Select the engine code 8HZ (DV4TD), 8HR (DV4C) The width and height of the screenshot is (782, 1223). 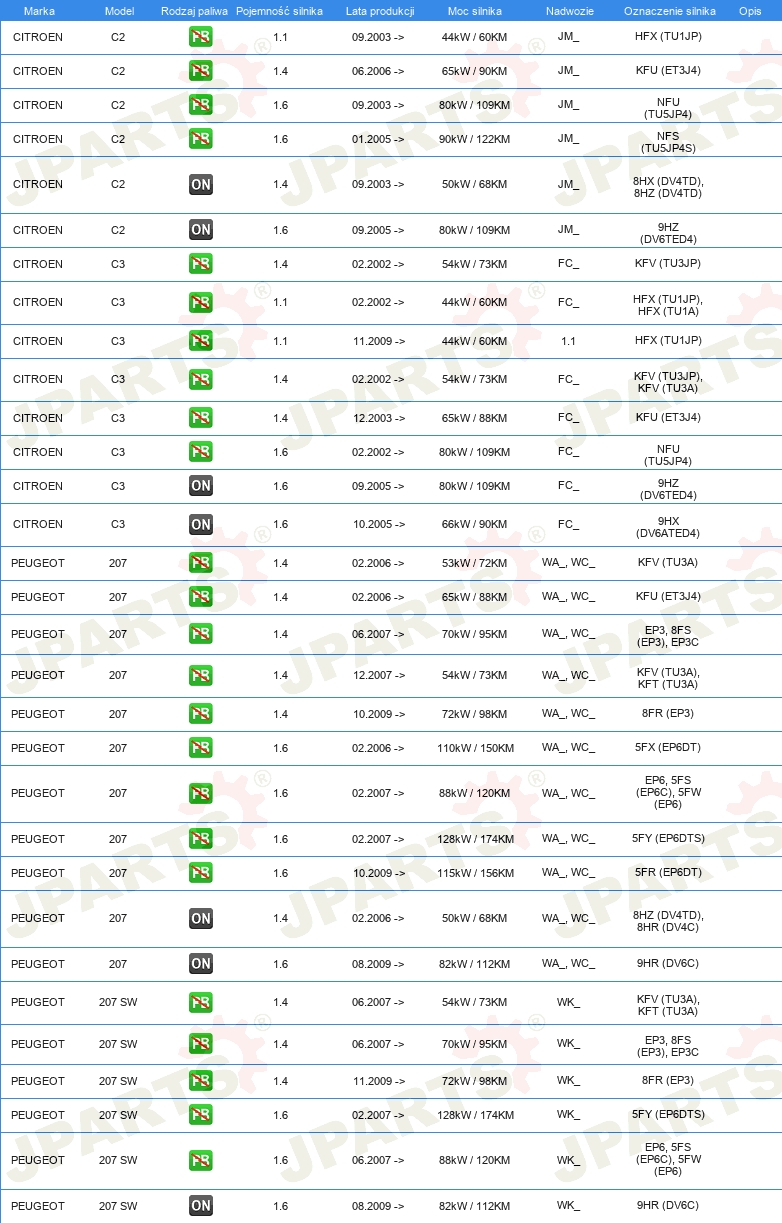click(x=668, y=921)
